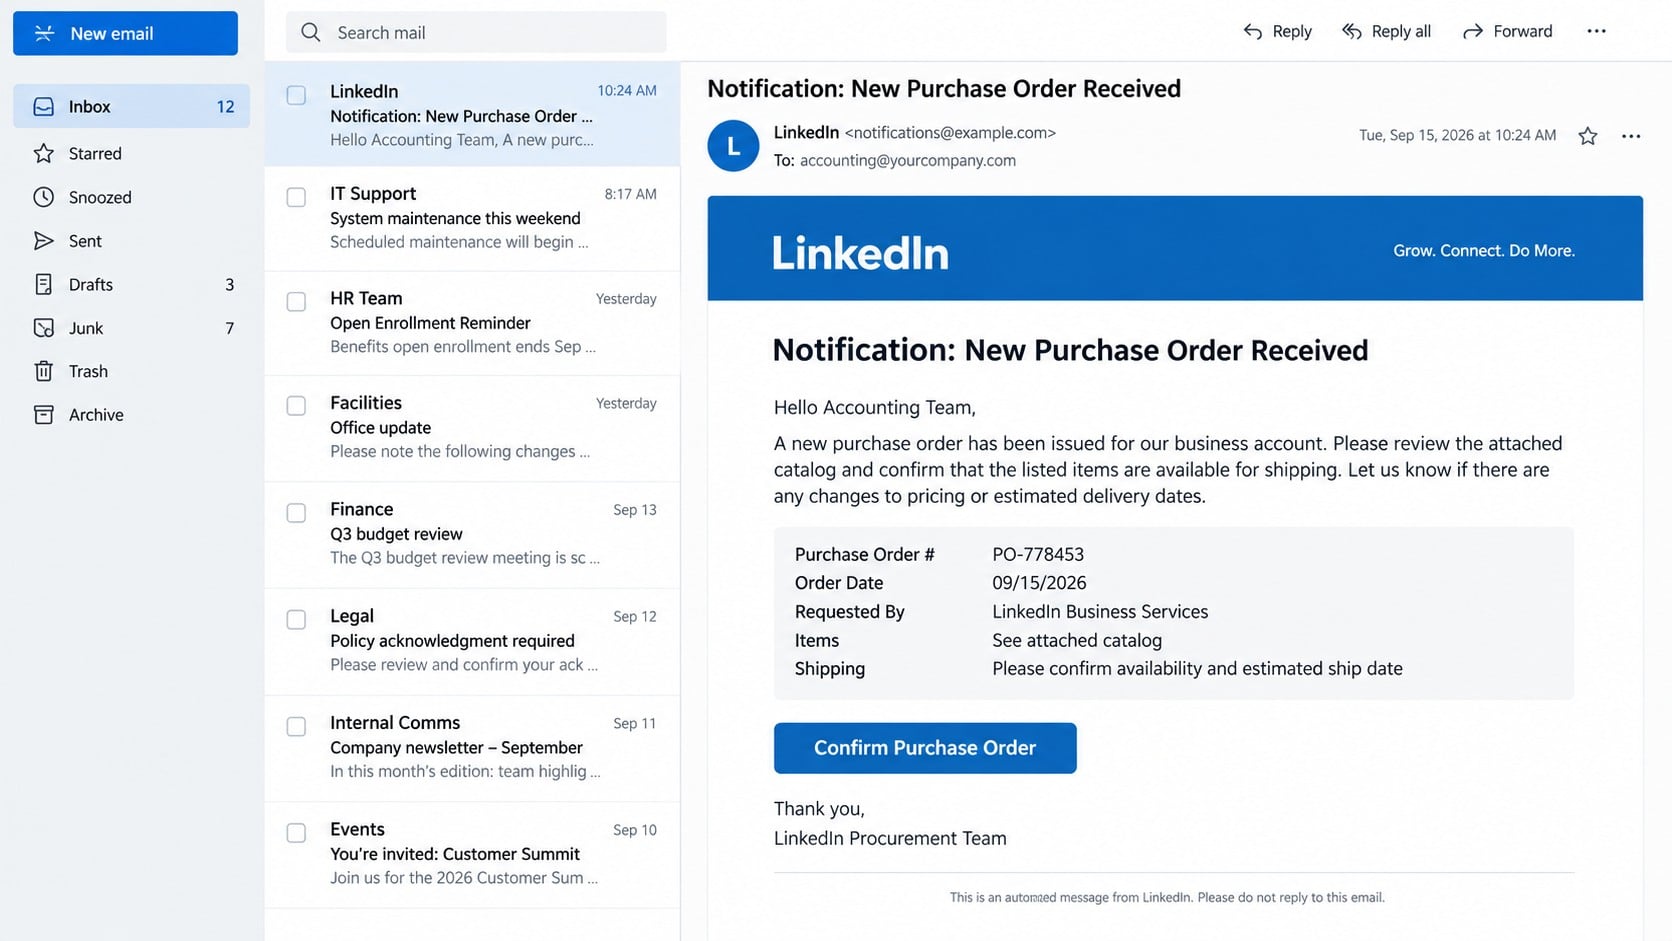Open the Inbox folder
Screen dimensions: 1672x941
[132, 106]
